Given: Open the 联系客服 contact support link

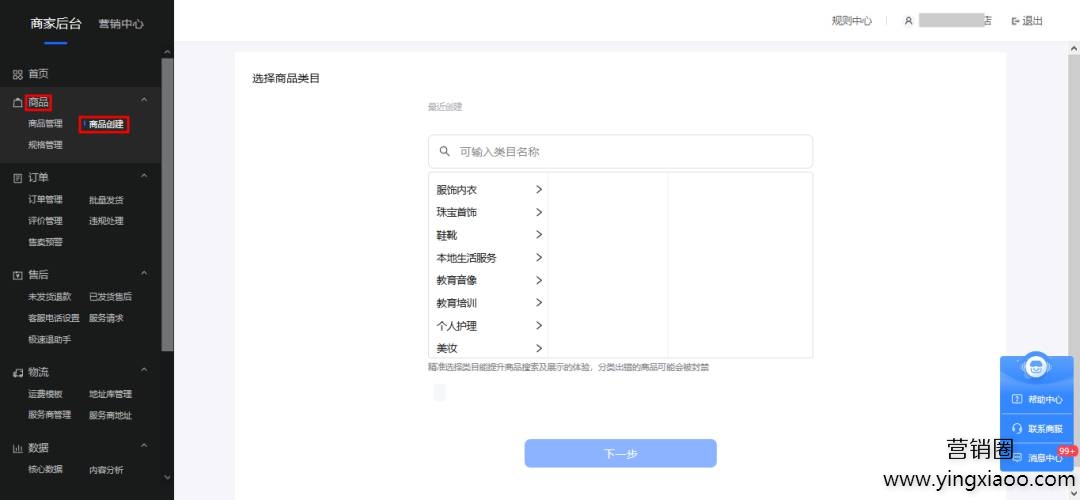Looking at the screenshot, I should (x=1045, y=428).
